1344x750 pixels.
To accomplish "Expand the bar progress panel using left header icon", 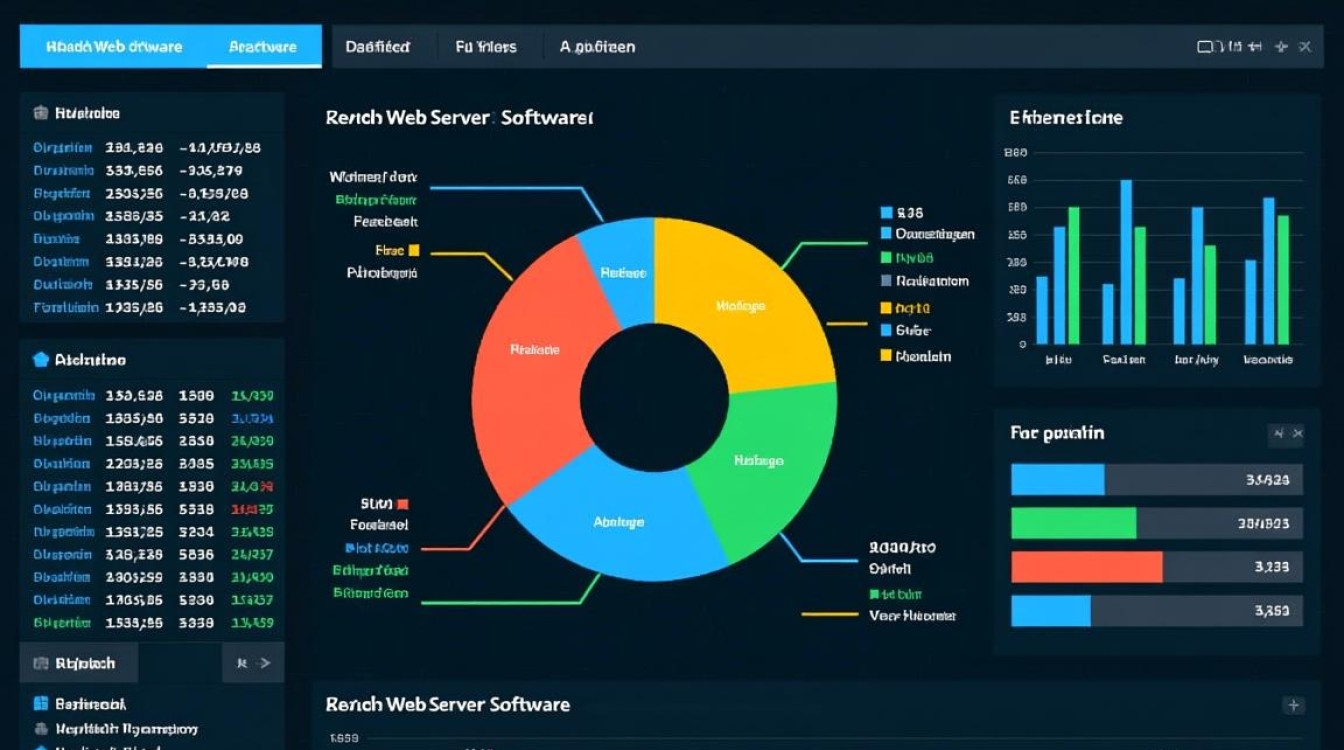I will [1278, 433].
